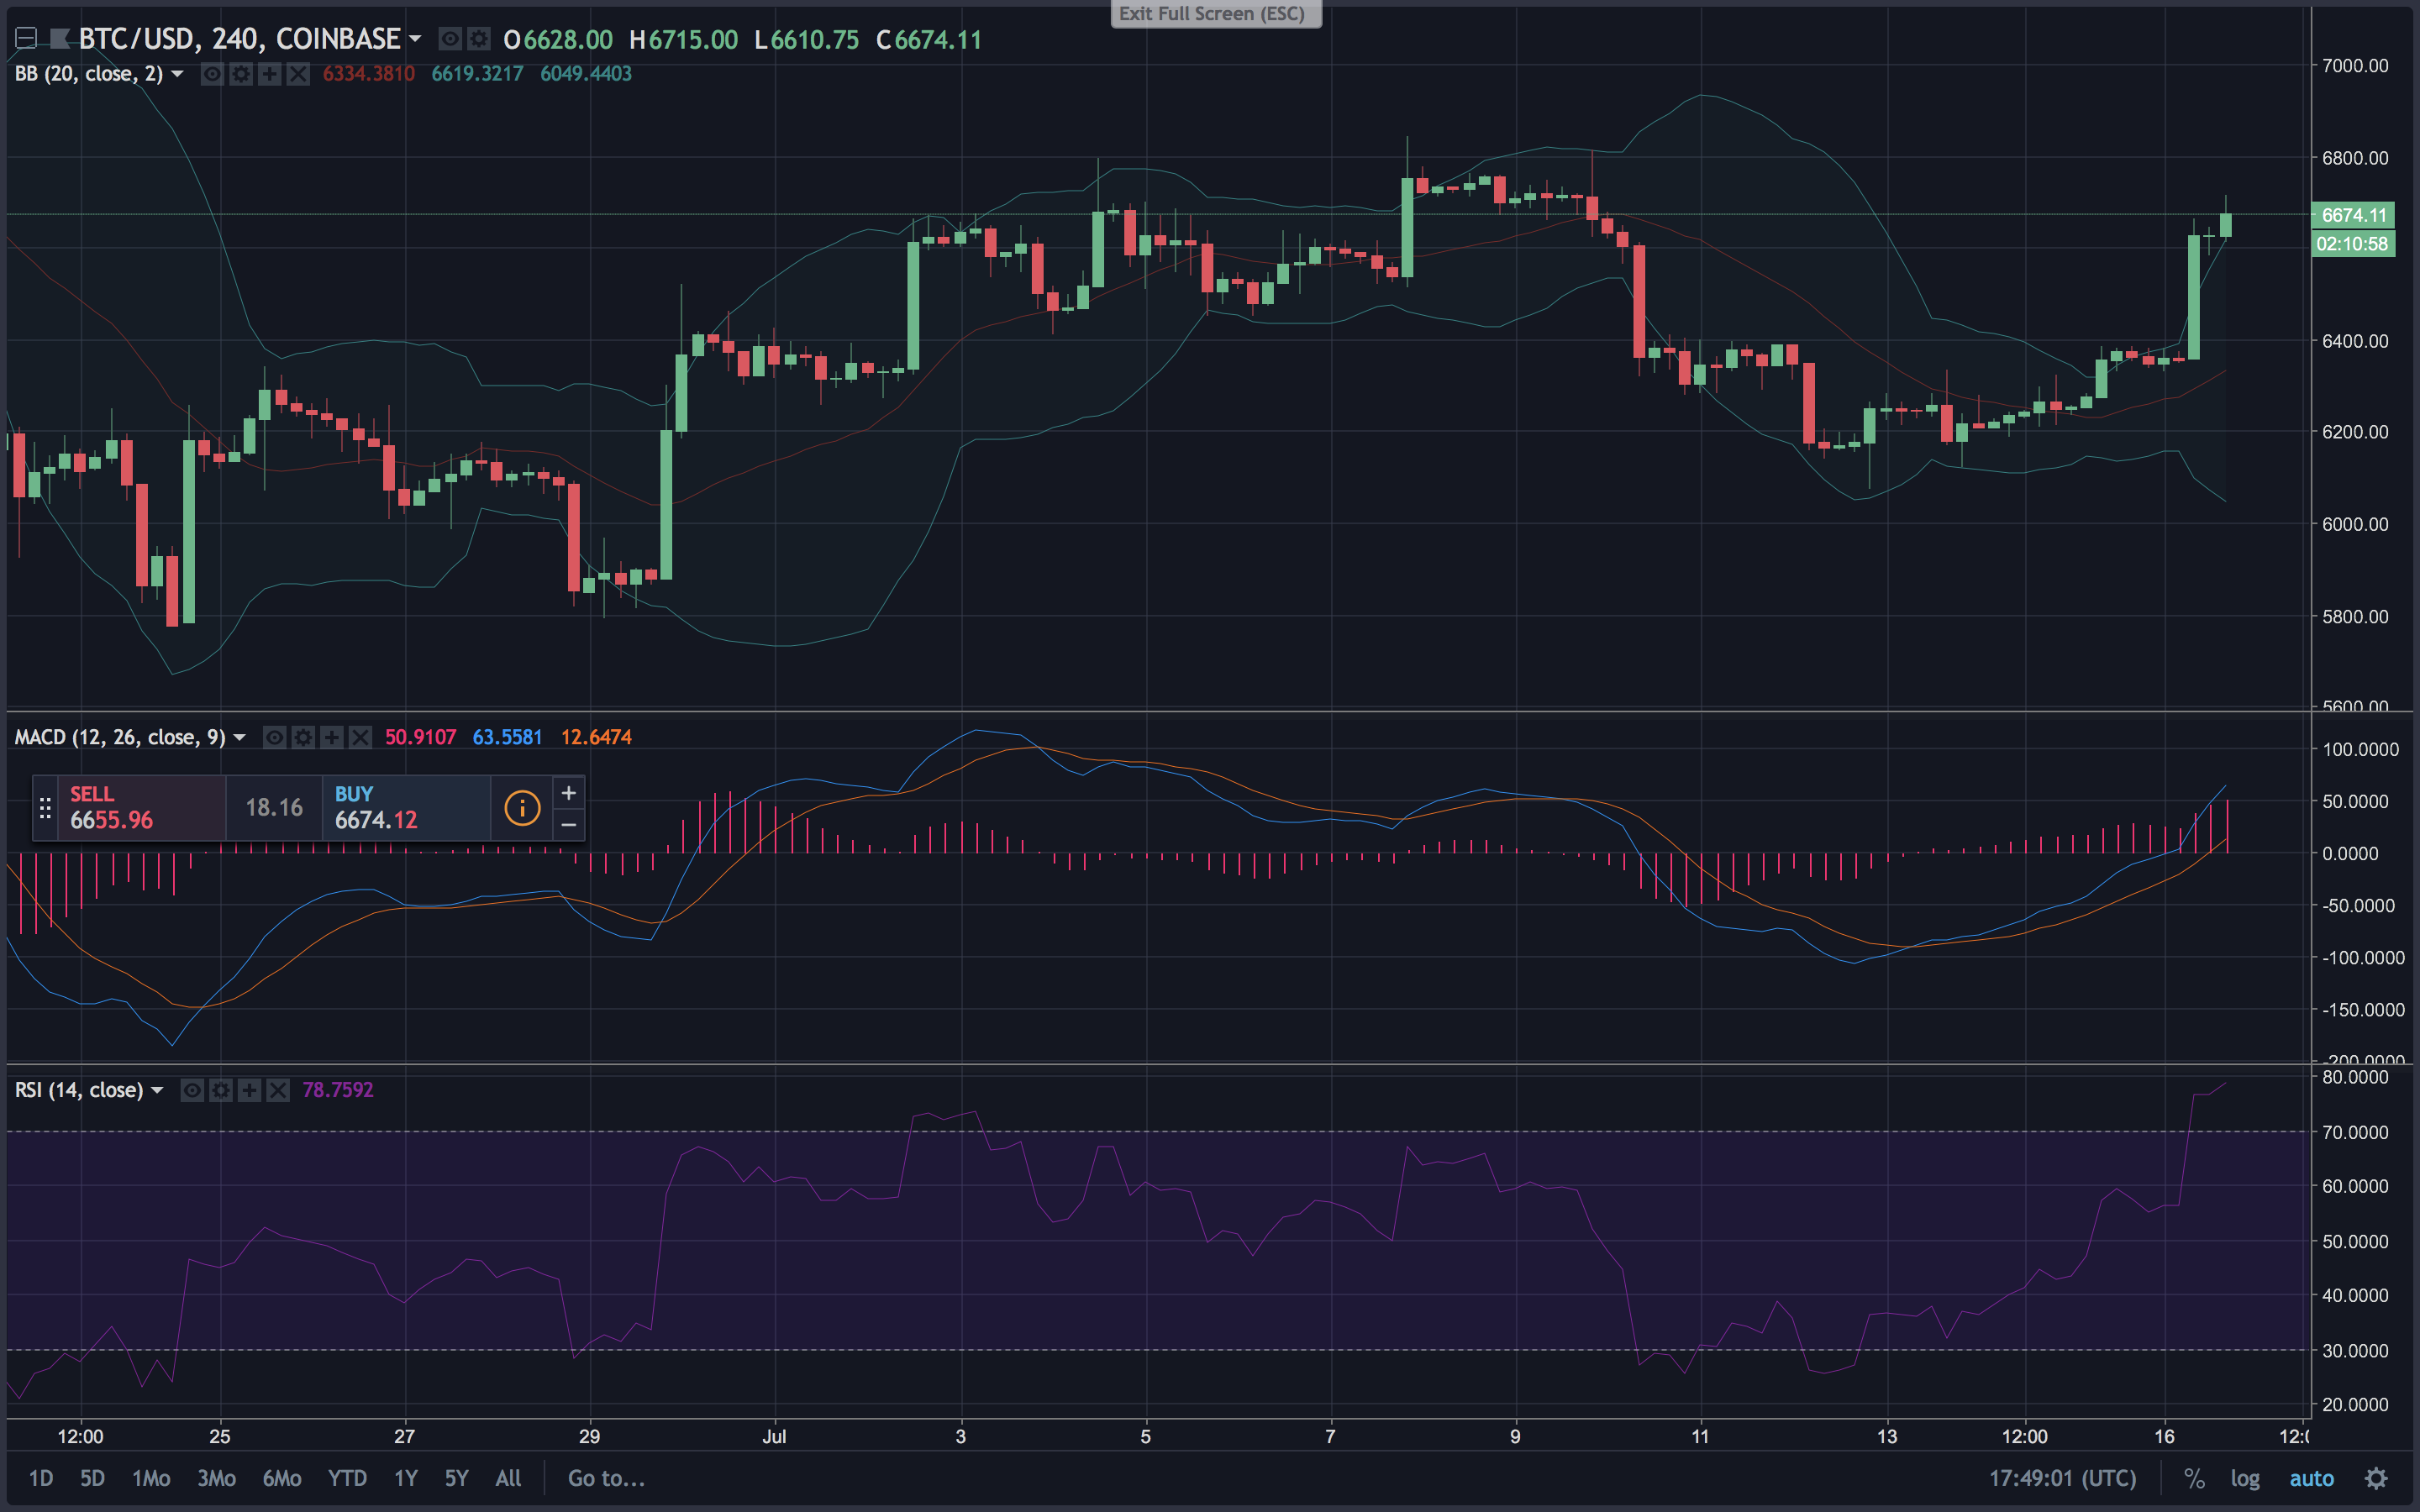
Task: Click MACD histogram value 50.9107
Action: point(420,737)
